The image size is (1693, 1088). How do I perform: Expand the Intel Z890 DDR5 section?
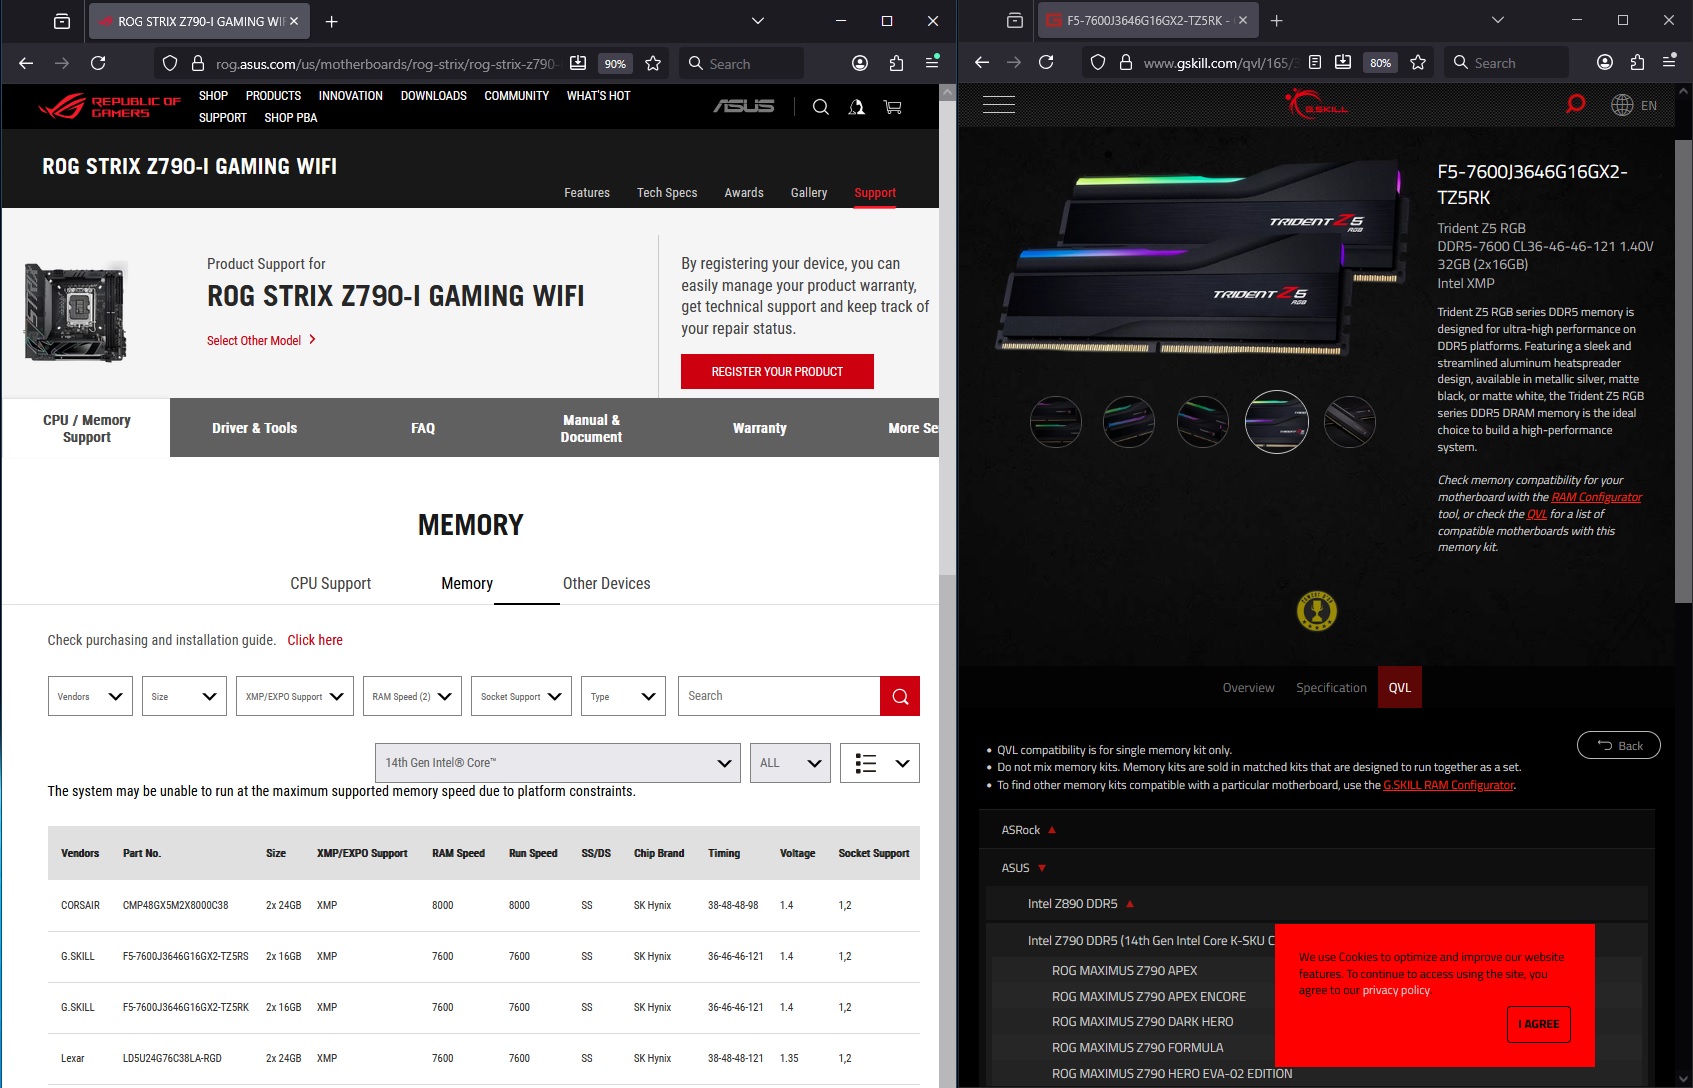1081,904
